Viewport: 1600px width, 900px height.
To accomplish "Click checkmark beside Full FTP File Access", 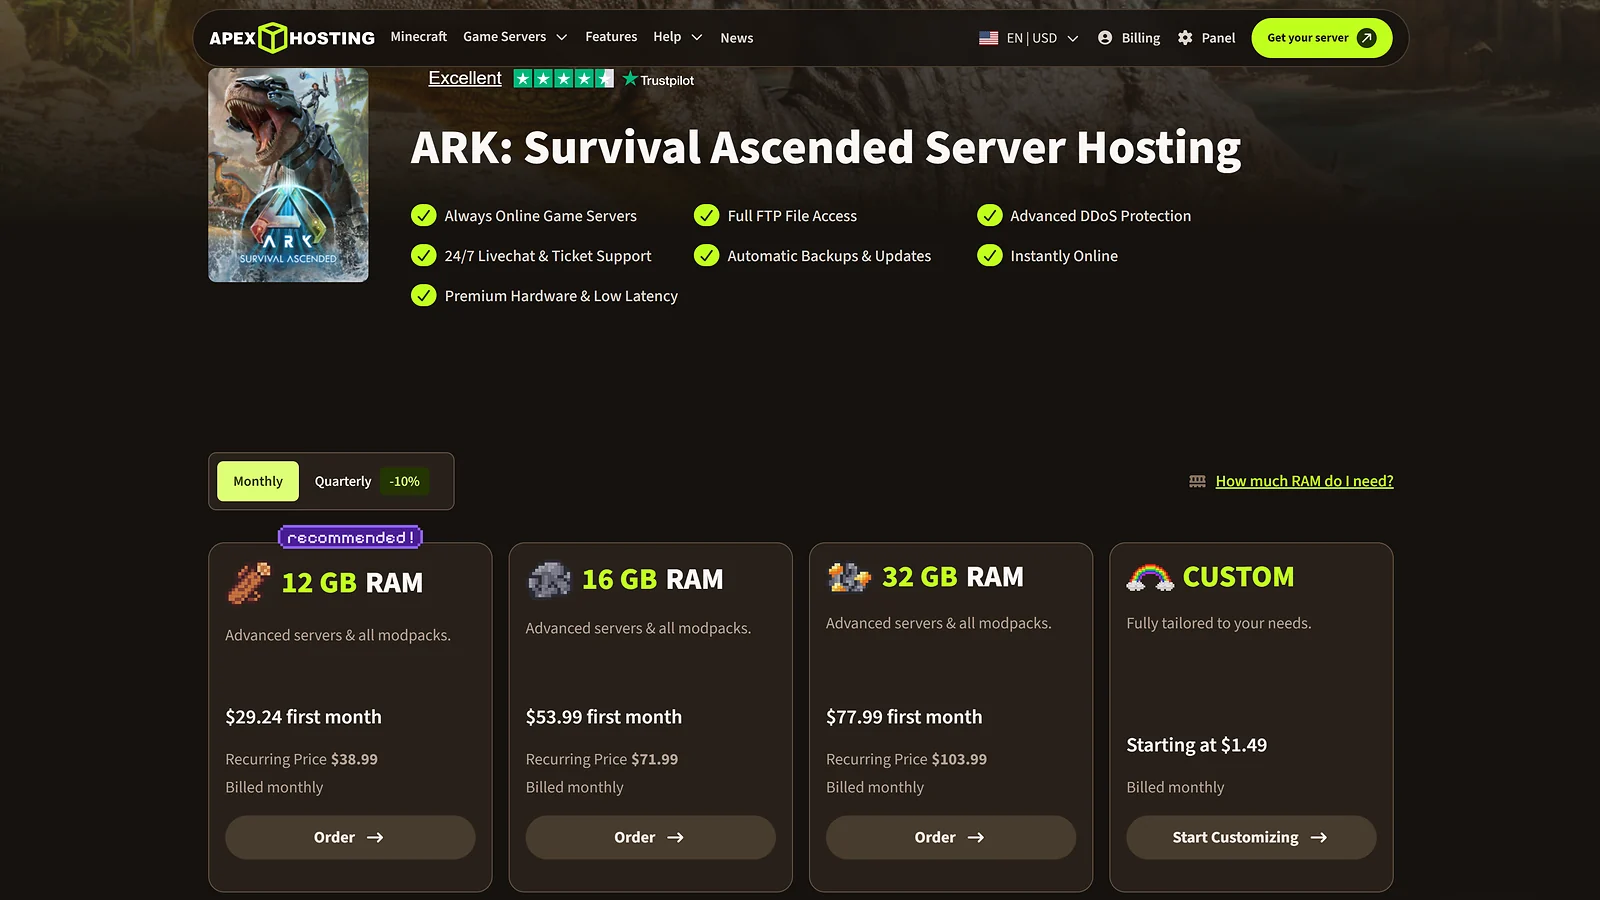I will 707,216.
